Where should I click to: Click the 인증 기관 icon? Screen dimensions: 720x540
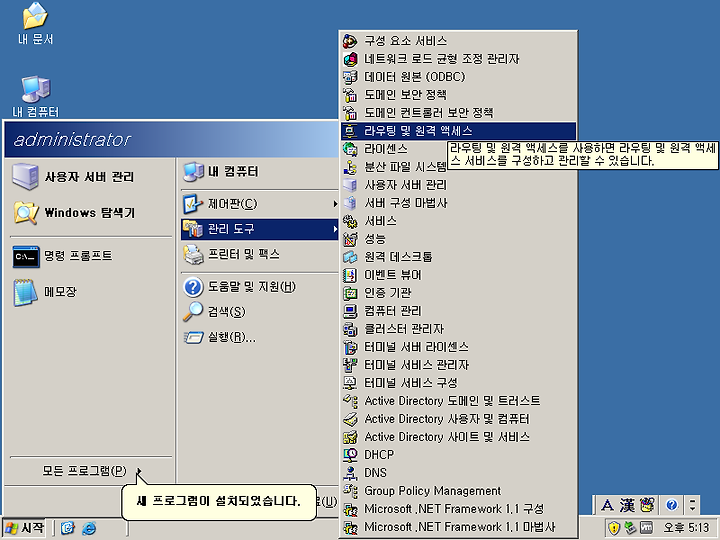pyautogui.click(x=350, y=293)
